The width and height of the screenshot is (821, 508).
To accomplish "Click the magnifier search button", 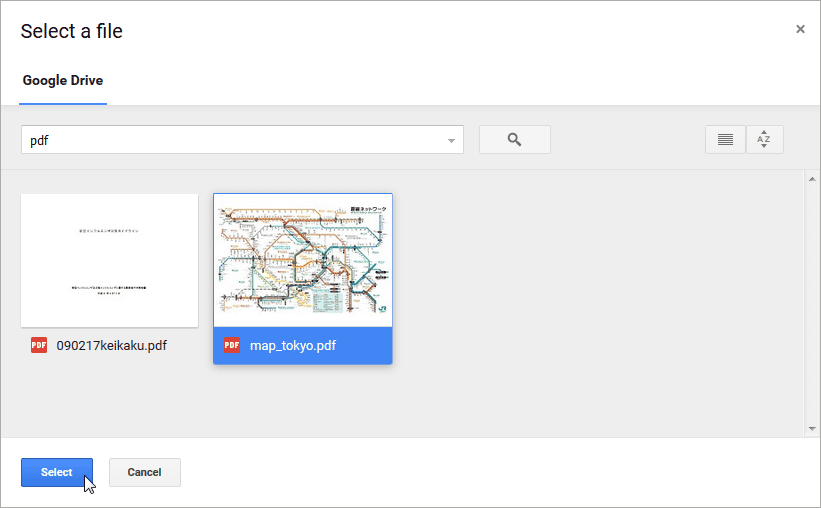I will coord(515,139).
